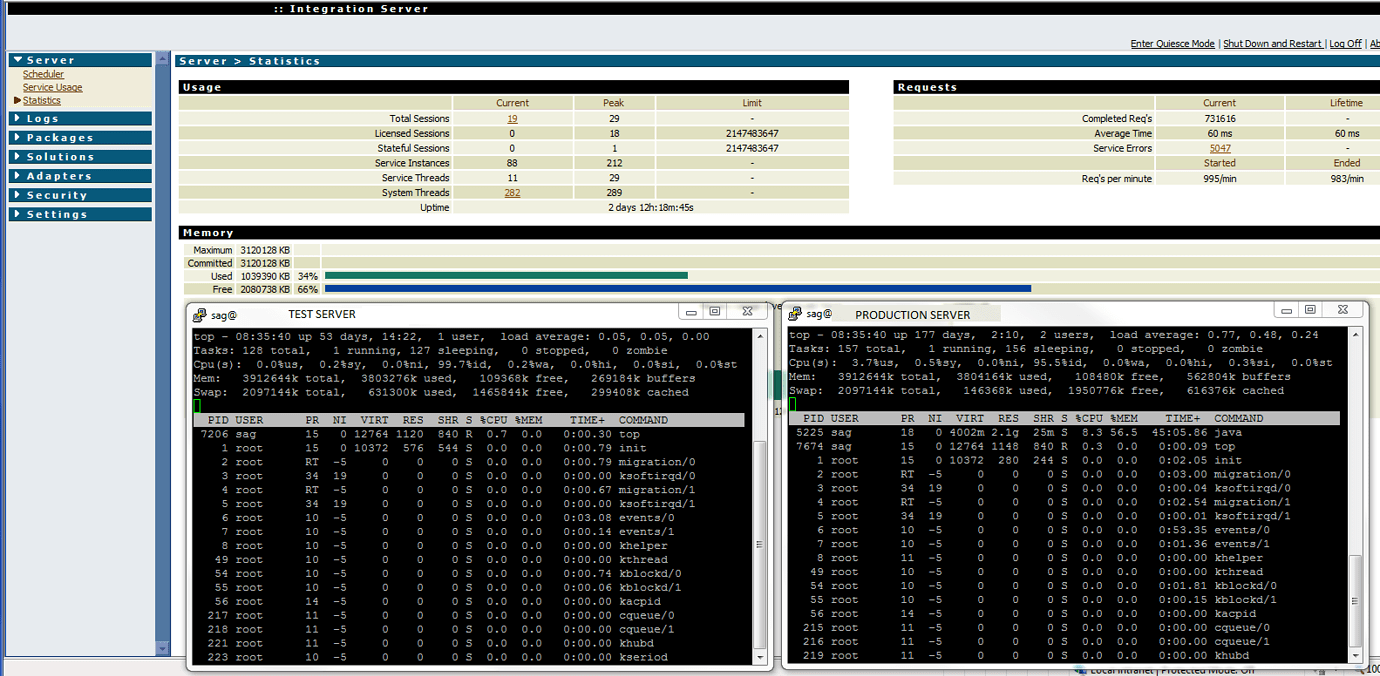Select the Ended rate 983/min

(x=1346, y=179)
